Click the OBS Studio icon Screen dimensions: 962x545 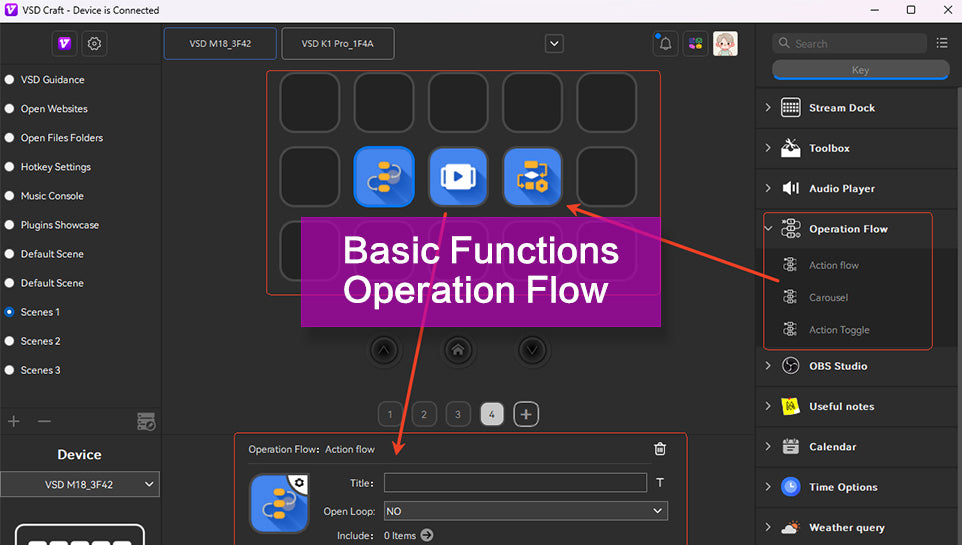pyautogui.click(x=790, y=366)
